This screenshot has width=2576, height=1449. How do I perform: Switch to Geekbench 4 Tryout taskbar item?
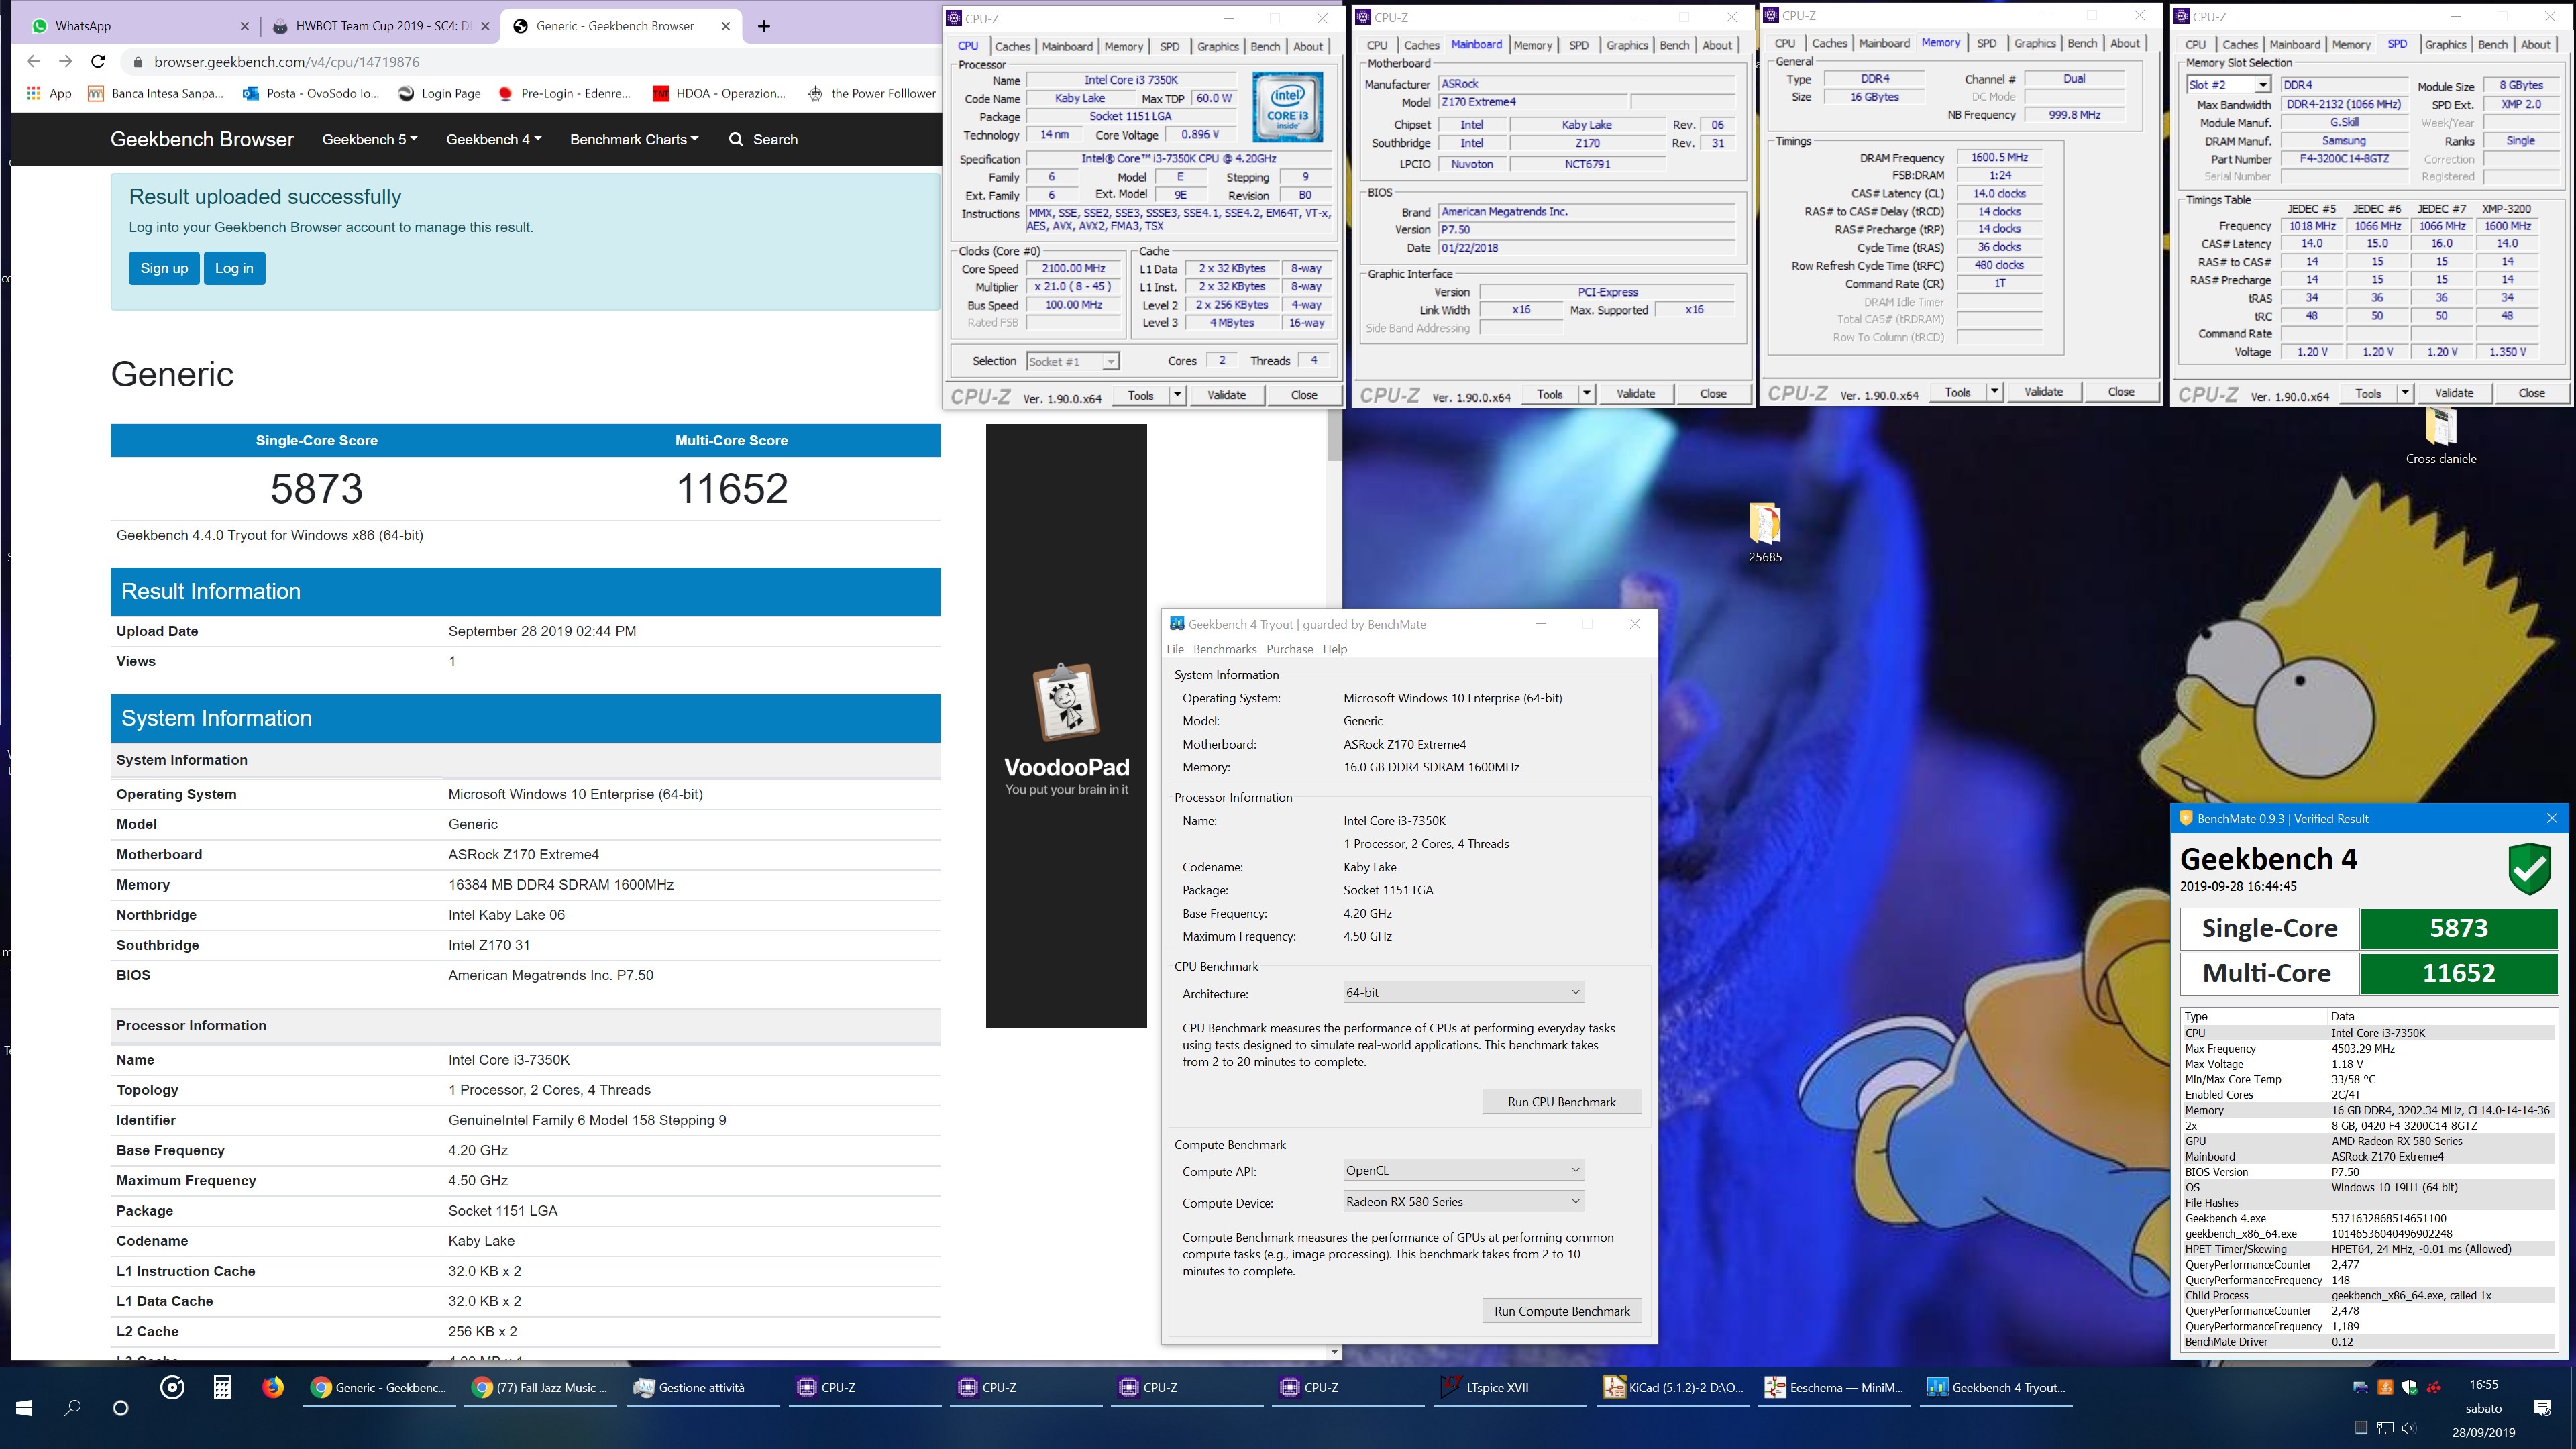click(x=1997, y=1387)
